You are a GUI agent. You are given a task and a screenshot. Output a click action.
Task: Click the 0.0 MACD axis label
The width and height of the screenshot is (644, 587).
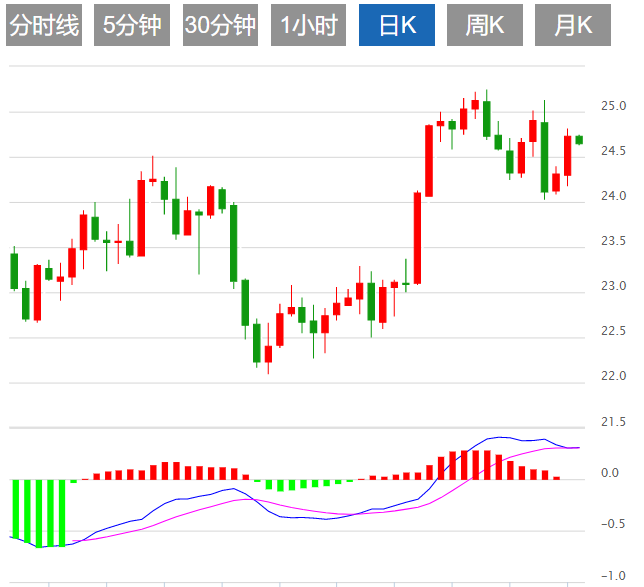(610, 473)
